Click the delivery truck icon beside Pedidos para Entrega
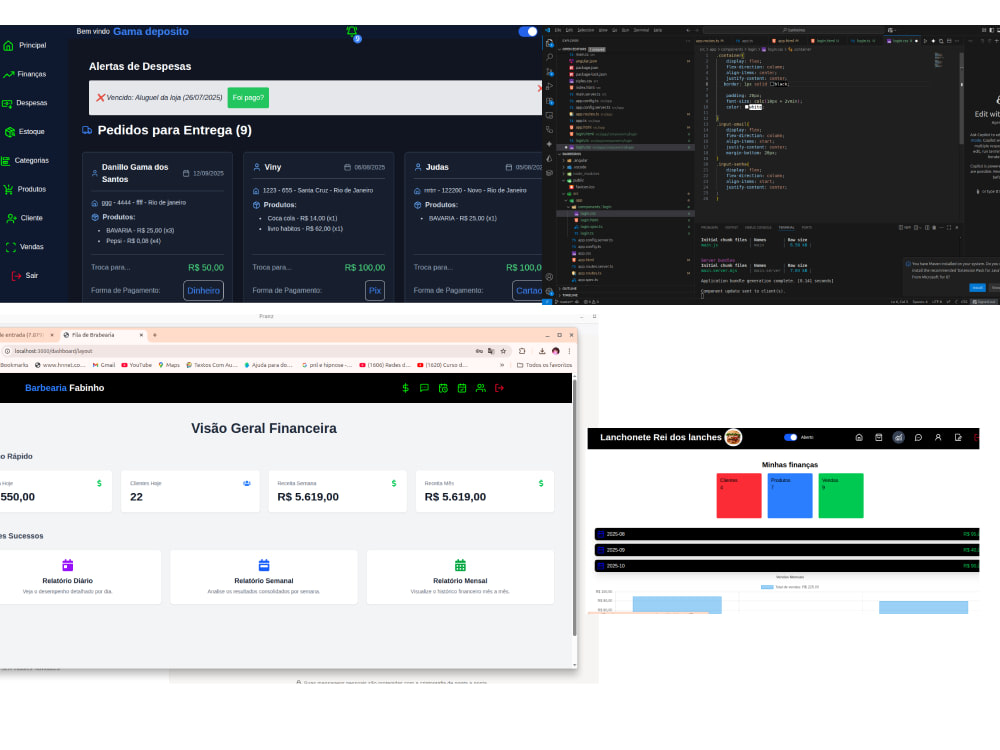Image resolution: width=1000 pixels, height=750 pixels. 87,130
